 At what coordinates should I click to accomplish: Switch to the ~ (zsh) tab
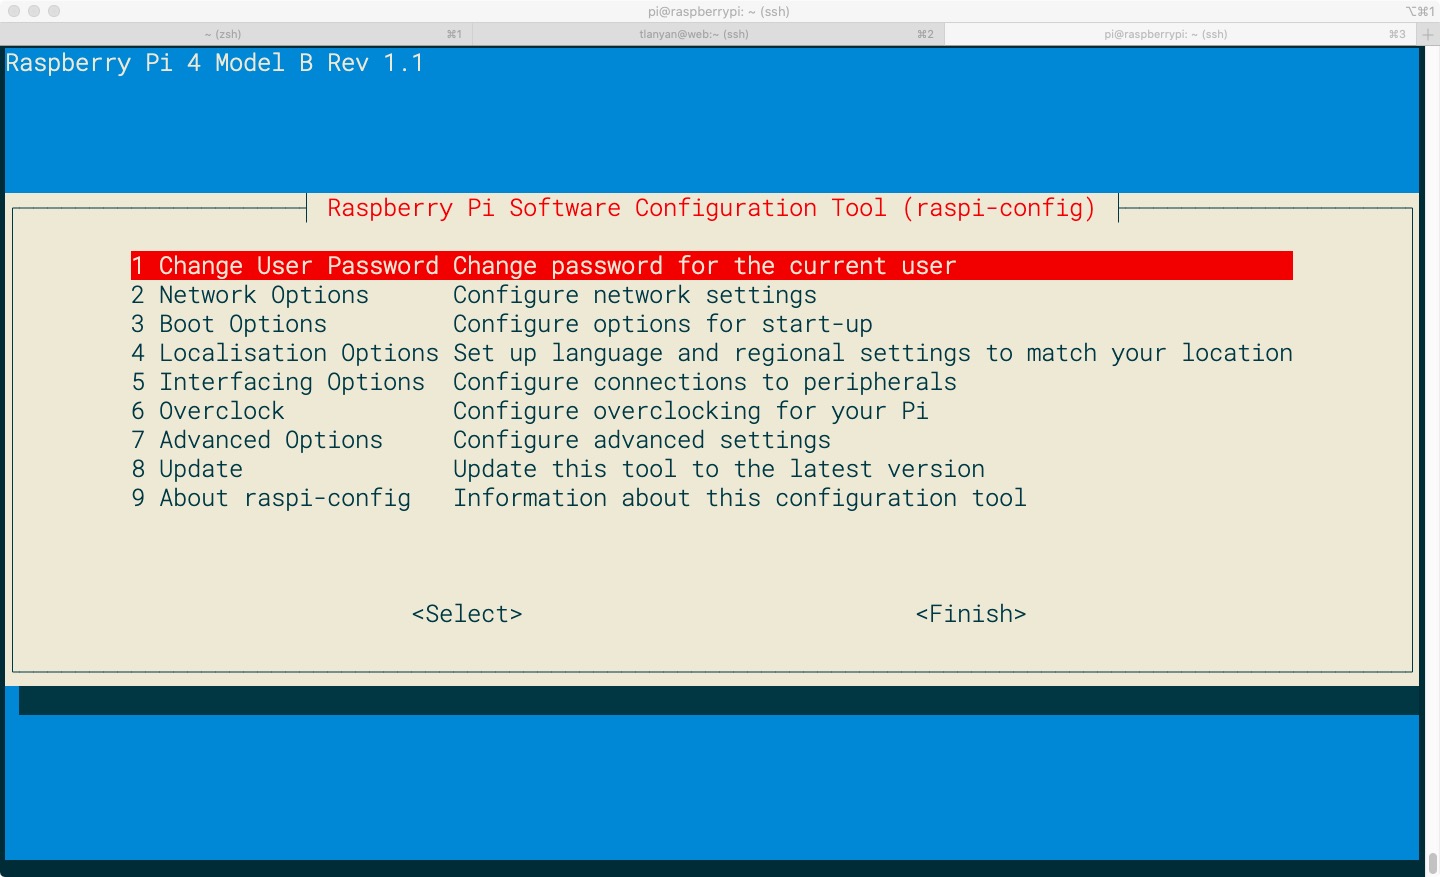coord(222,34)
